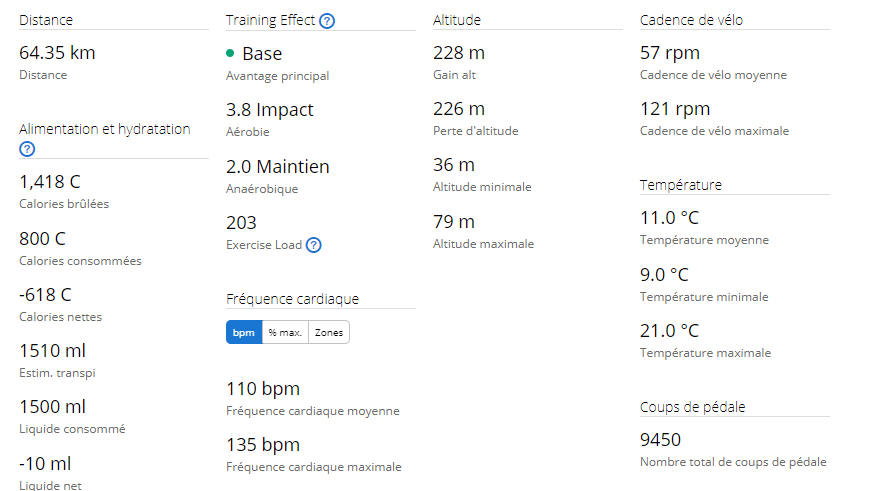Click the 800 C calories consommées value
The height and width of the screenshot is (491, 871).
pyautogui.click(x=42, y=239)
